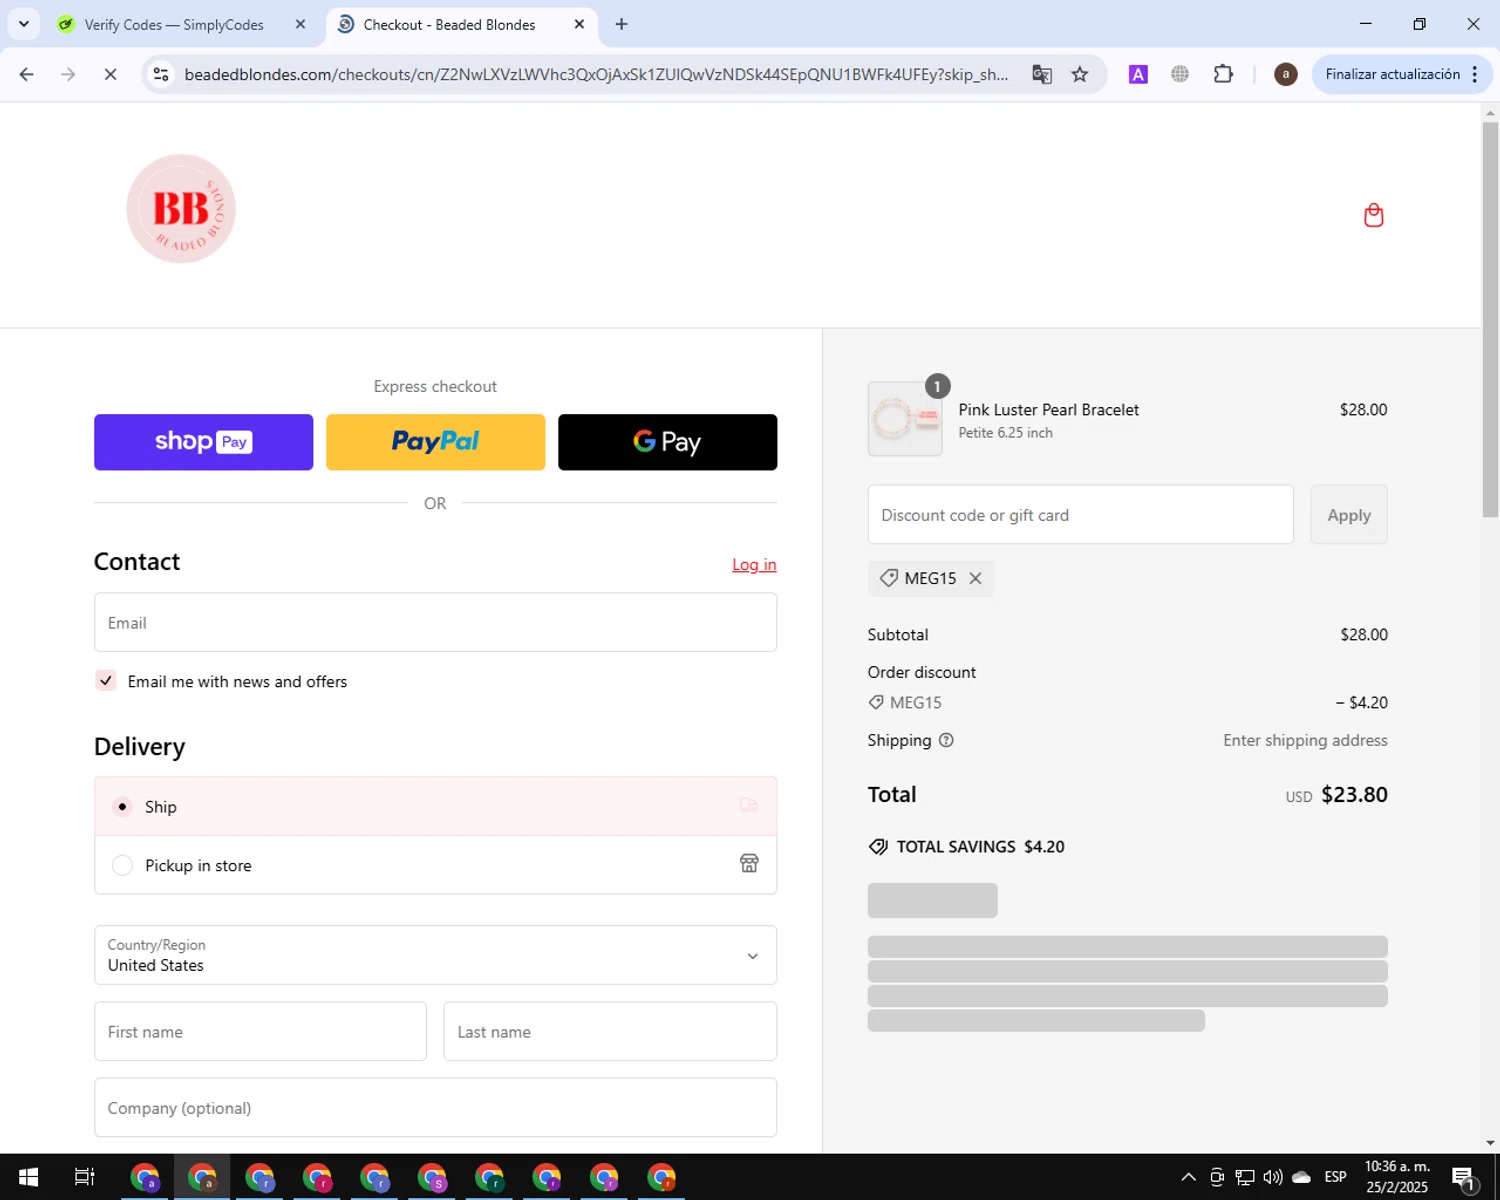Click the Pink Luster Pearl Bracelet thumbnail
This screenshot has height=1200, width=1500.
(x=905, y=419)
